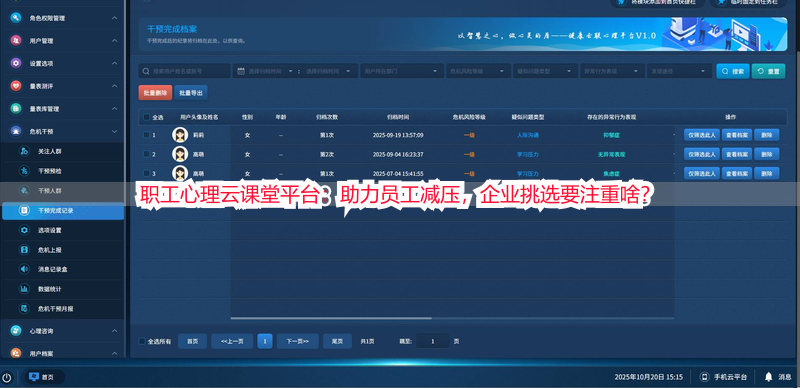
Task: Click the 2025-09-19 13:57:09 archive time cell
Action: click(398, 135)
